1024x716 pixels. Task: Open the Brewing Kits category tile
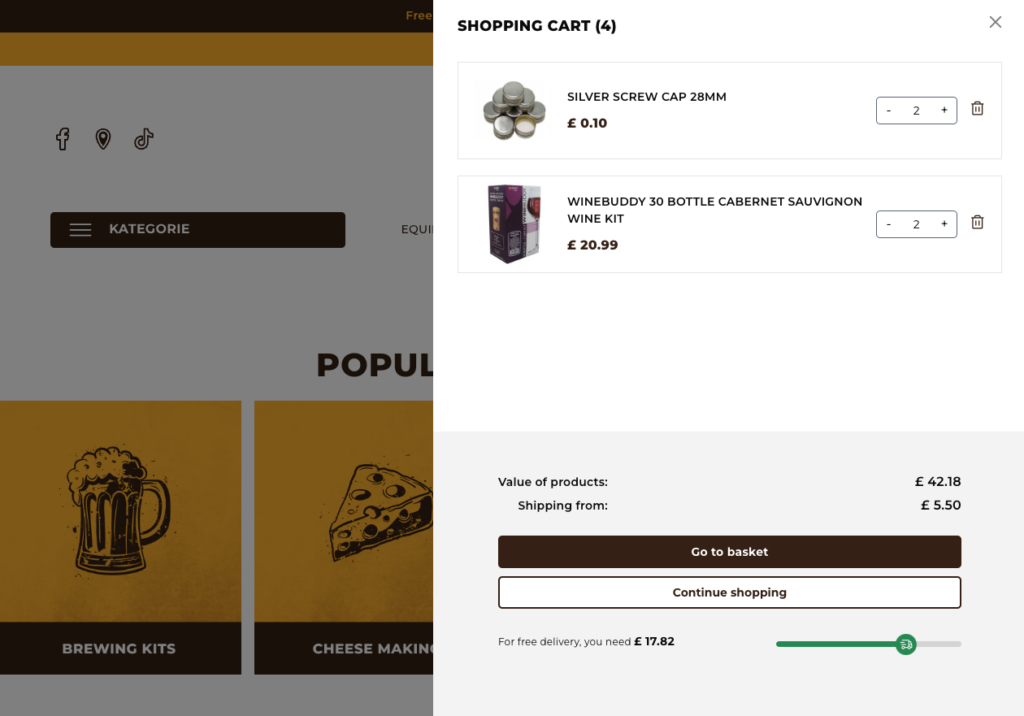point(120,537)
